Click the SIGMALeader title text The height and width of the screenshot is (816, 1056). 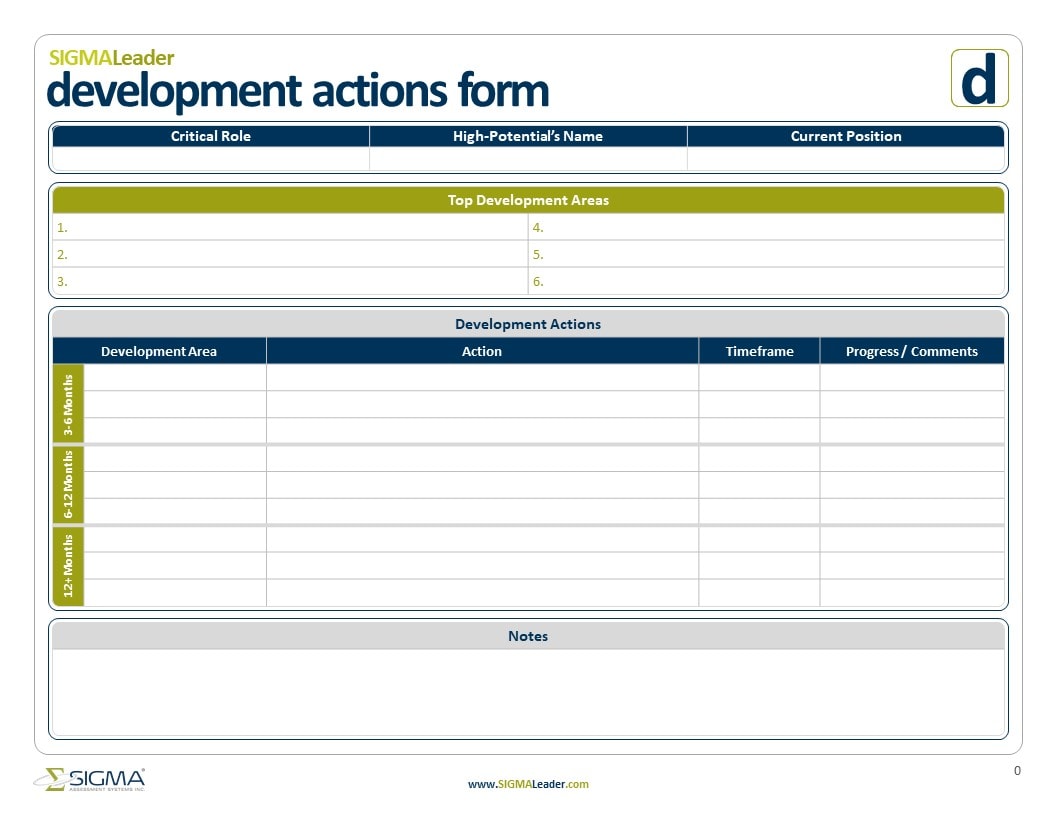pyautogui.click(x=111, y=58)
